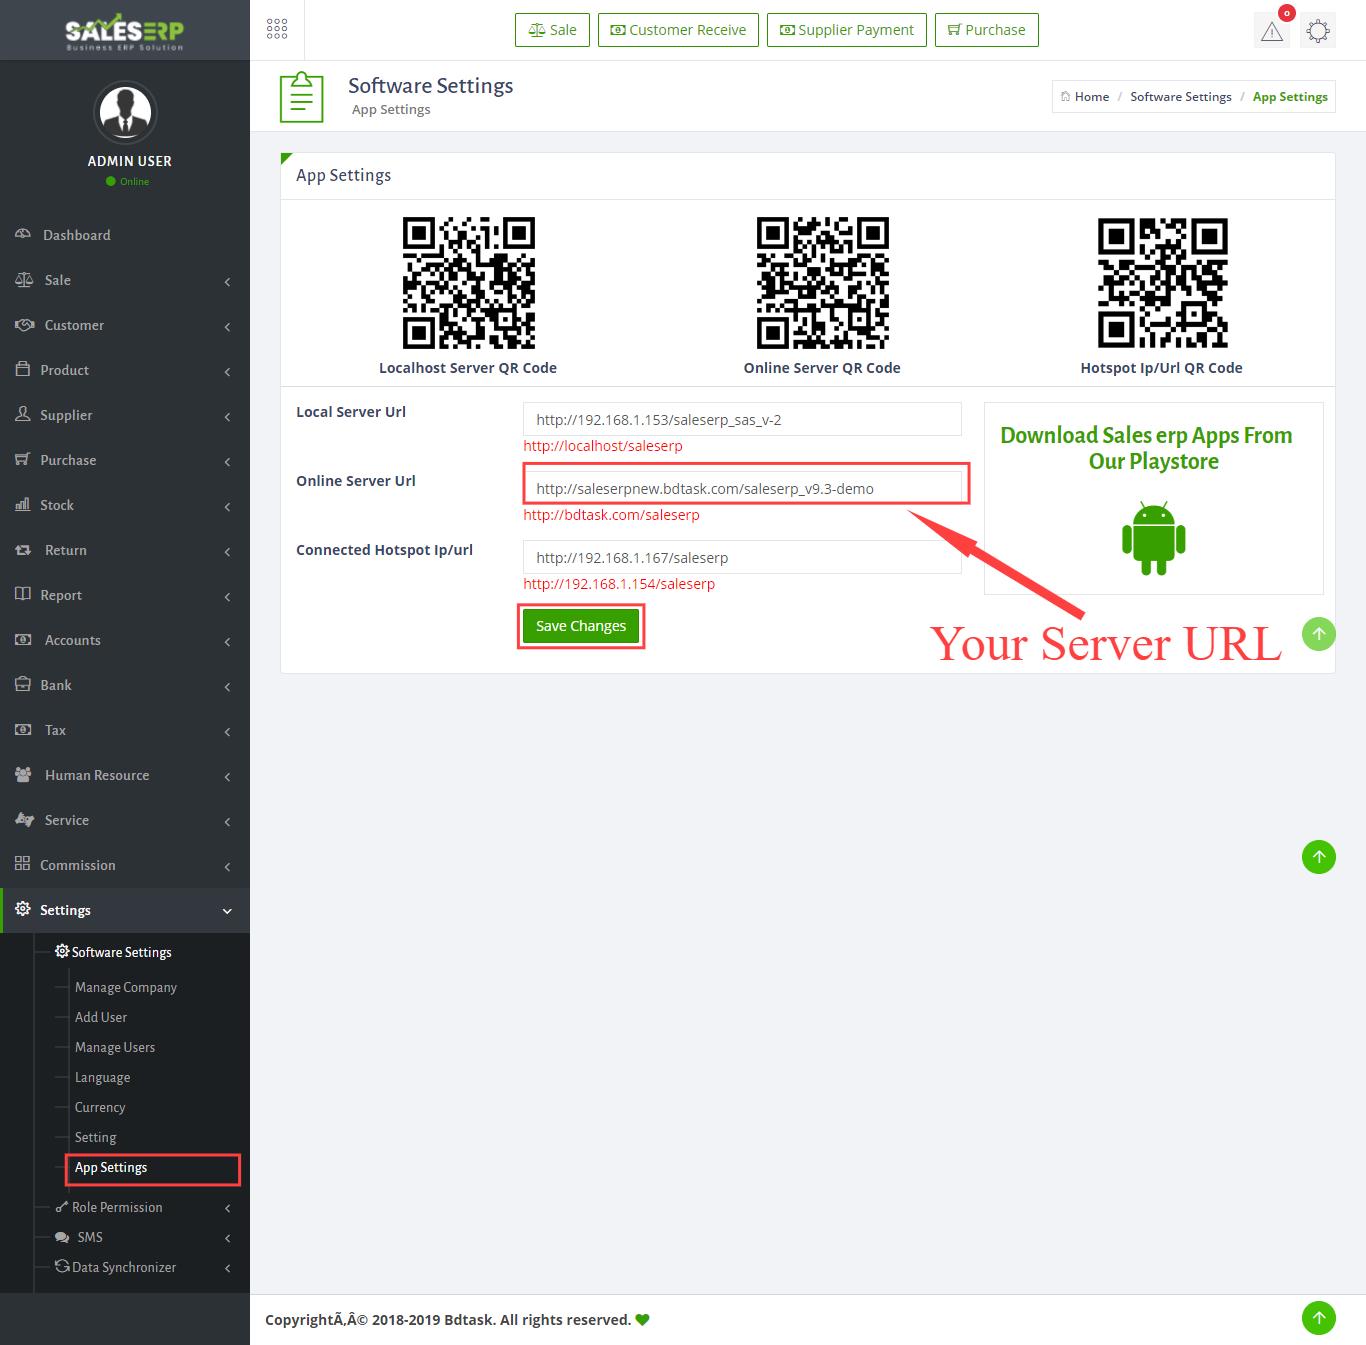Click the green Android robot icon
1366x1345 pixels.
[x=1153, y=540]
